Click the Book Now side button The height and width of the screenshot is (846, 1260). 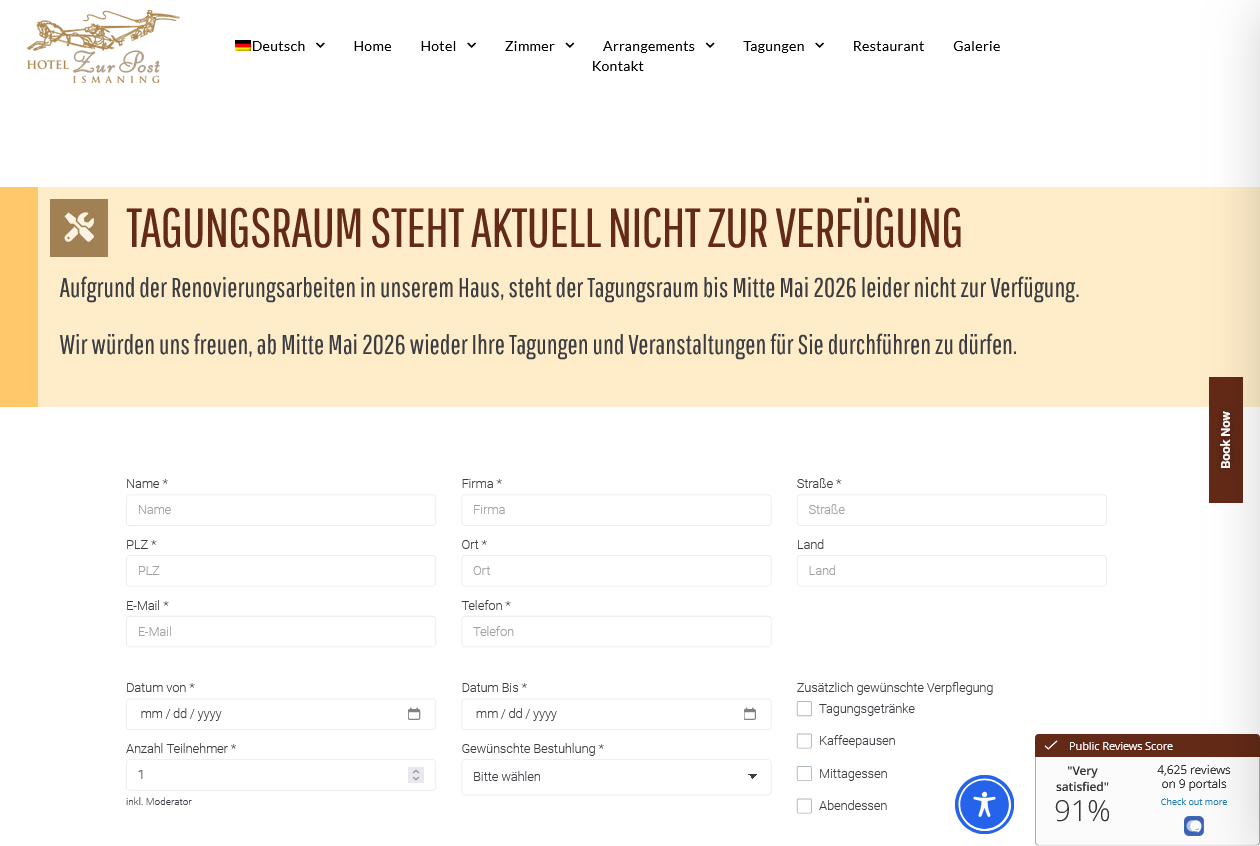(1225, 440)
